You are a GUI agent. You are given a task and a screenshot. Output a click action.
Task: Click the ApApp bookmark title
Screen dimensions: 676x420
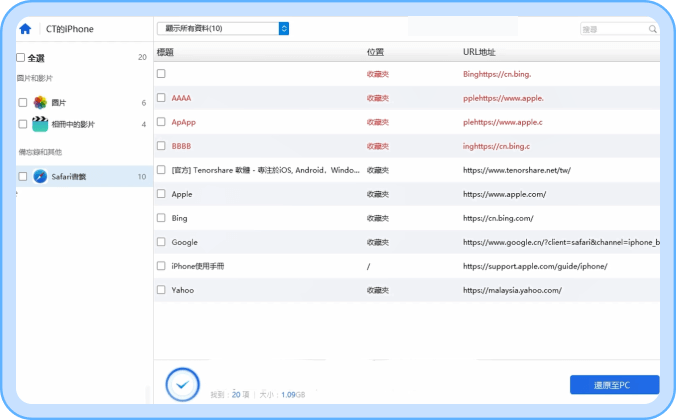coord(184,122)
